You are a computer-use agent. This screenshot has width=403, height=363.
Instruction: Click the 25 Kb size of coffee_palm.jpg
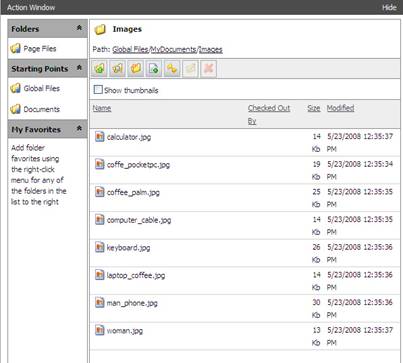point(316,198)
